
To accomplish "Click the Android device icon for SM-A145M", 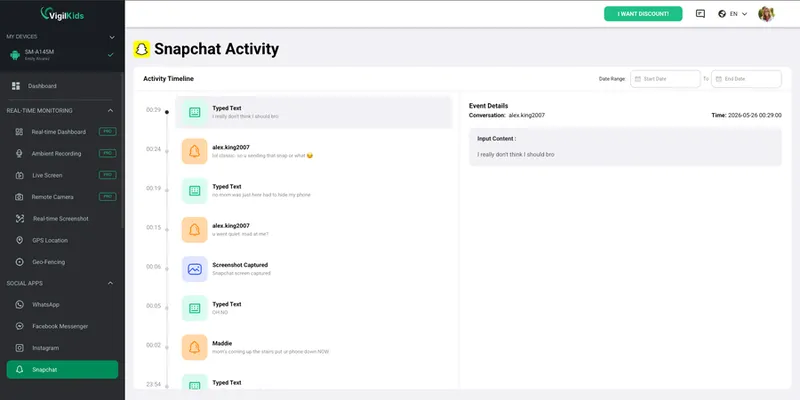I will point(15,55).
